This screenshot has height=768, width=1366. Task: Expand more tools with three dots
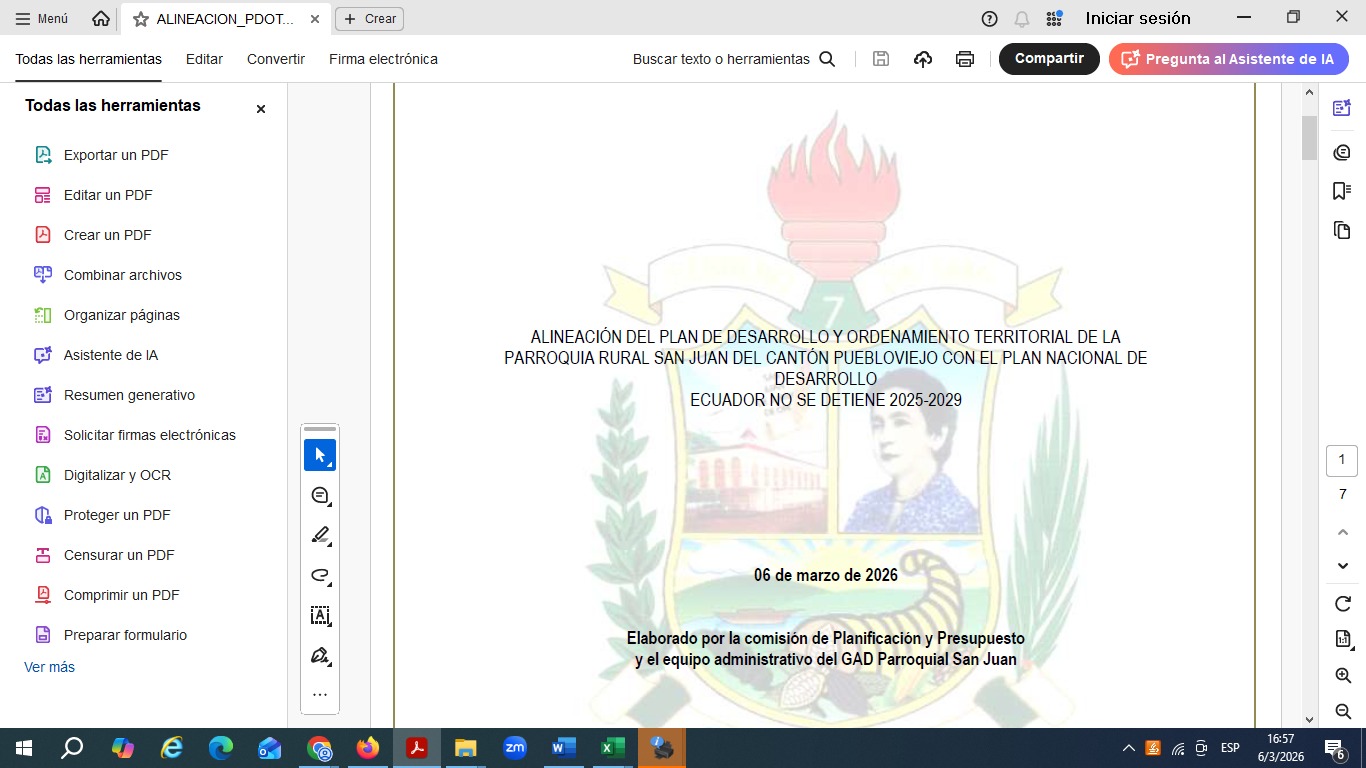(320, 695)
